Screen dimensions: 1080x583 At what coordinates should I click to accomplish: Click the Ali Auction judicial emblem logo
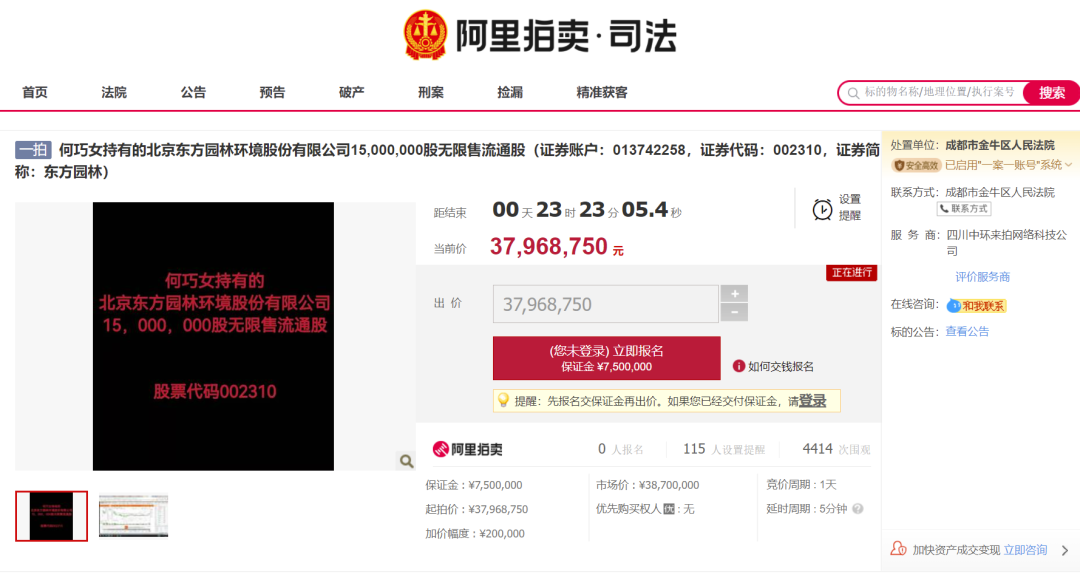425,34
